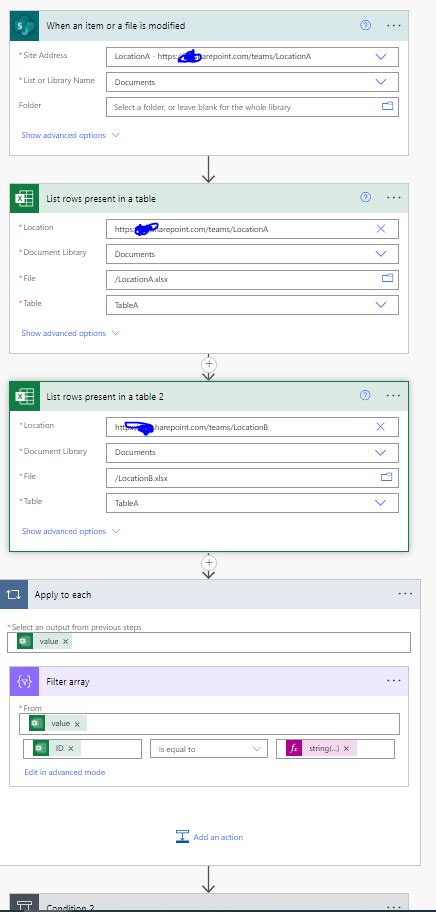The image size is (436, 912).
Task: Show advanced options for the SharePoint trigger
Action: pyautogui.click(x=70, y=135)
